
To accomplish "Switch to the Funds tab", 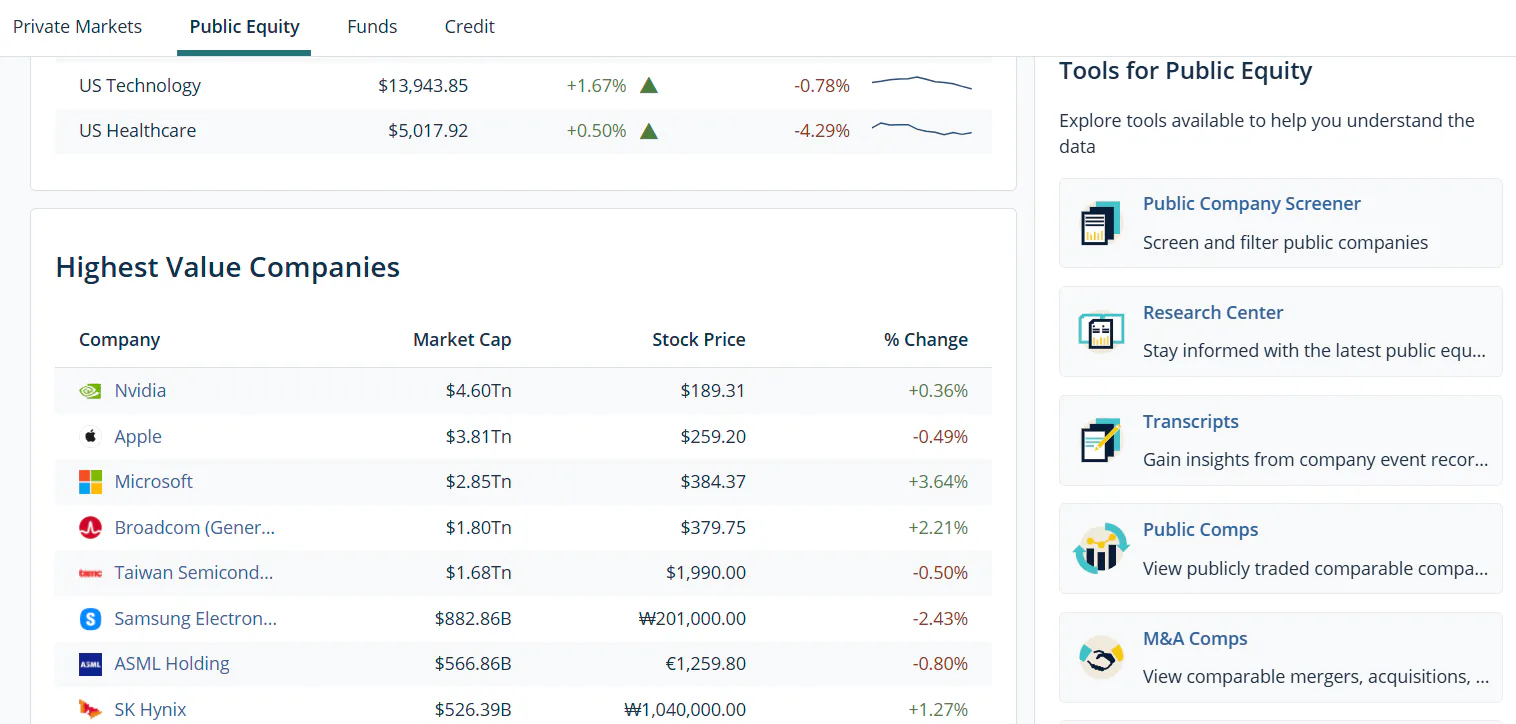I will click(x=372, y=27).
